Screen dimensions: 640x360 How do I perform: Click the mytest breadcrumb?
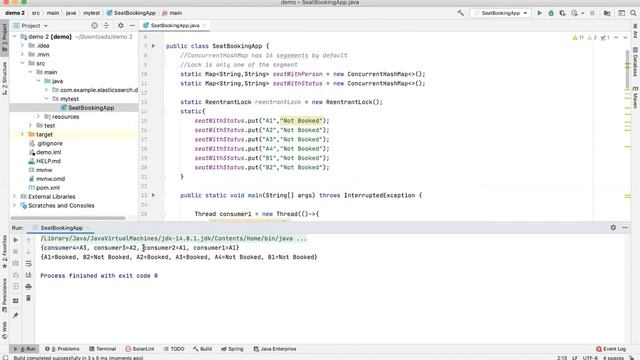[91, 13]
